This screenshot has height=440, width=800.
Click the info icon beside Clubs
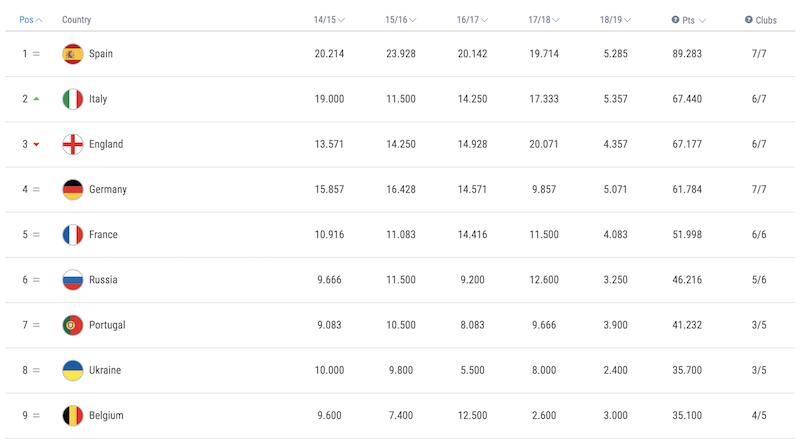[x=748, y=19]
